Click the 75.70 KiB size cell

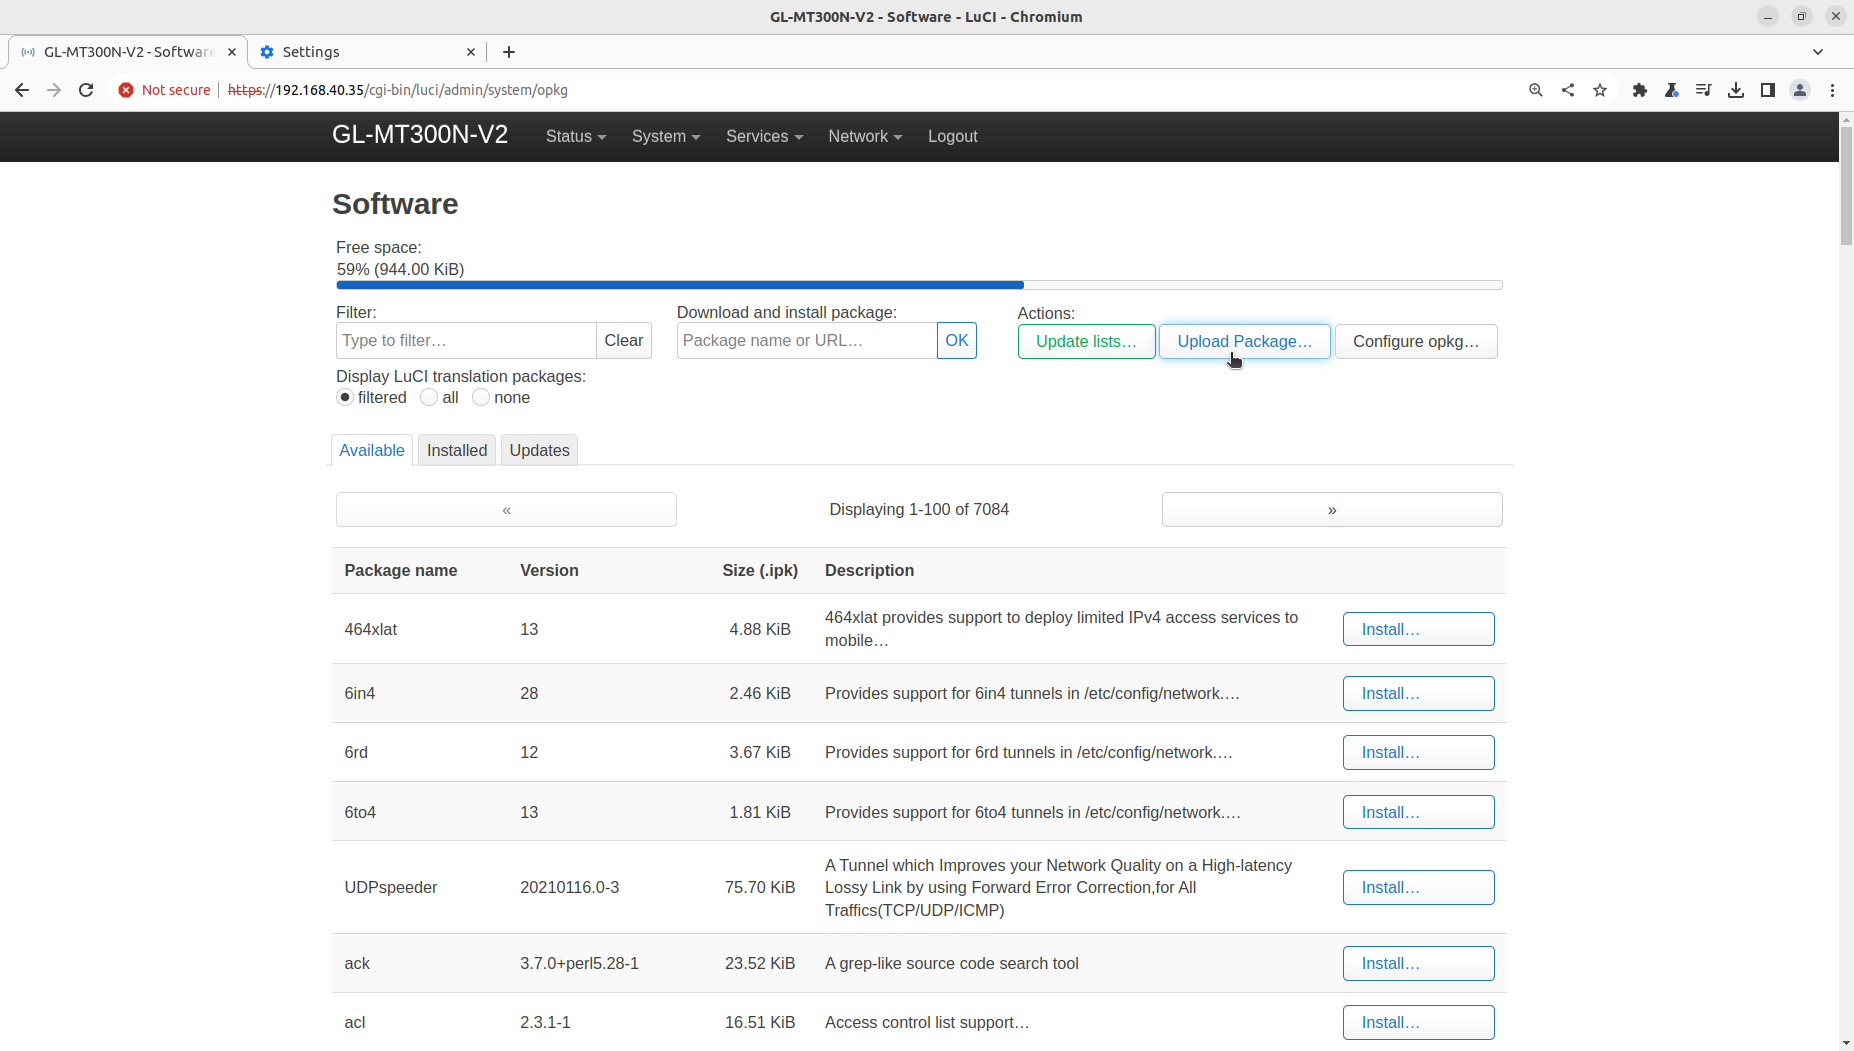760,887
